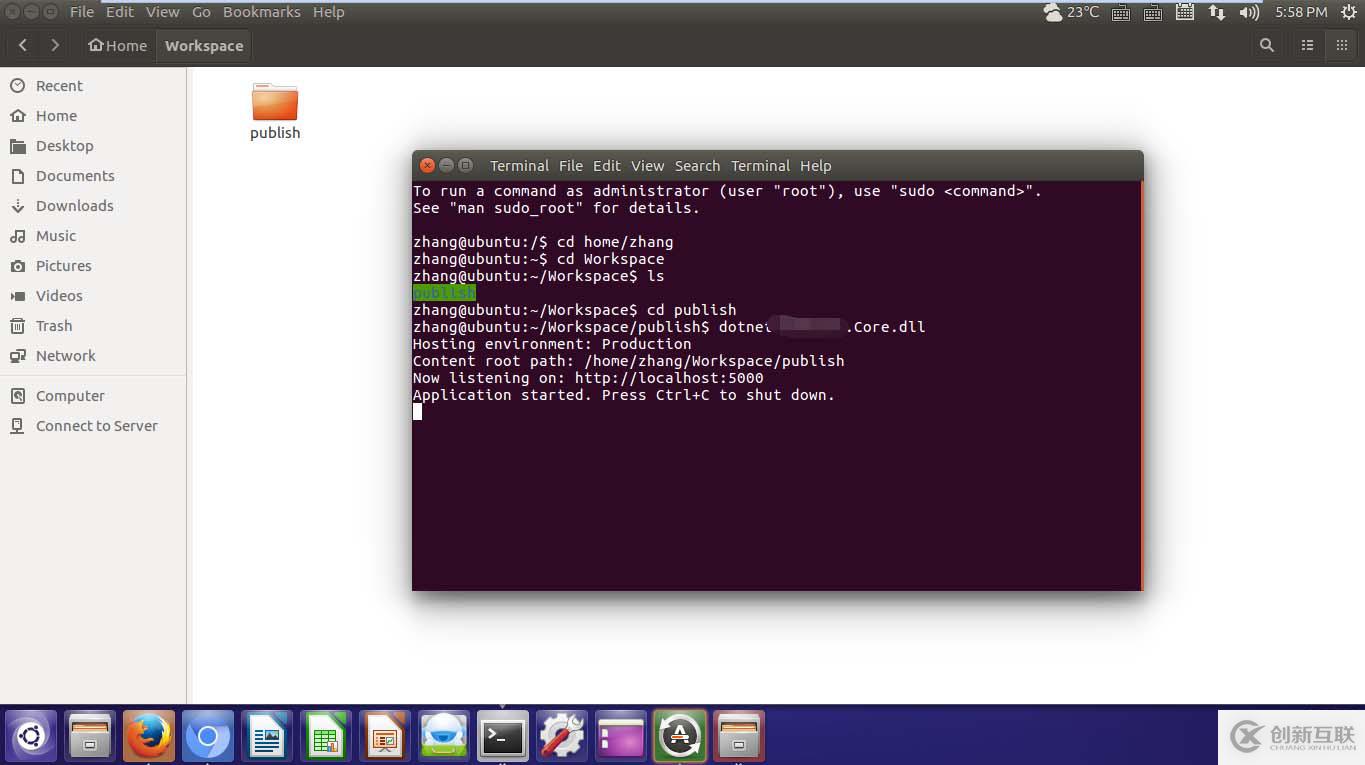Open the sound volume indicator

[x=1249, y=12]
